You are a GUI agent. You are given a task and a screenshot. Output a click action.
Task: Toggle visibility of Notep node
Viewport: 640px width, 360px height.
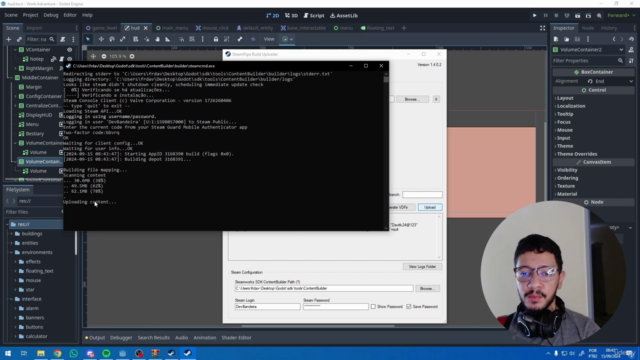[x=69, y=59]
